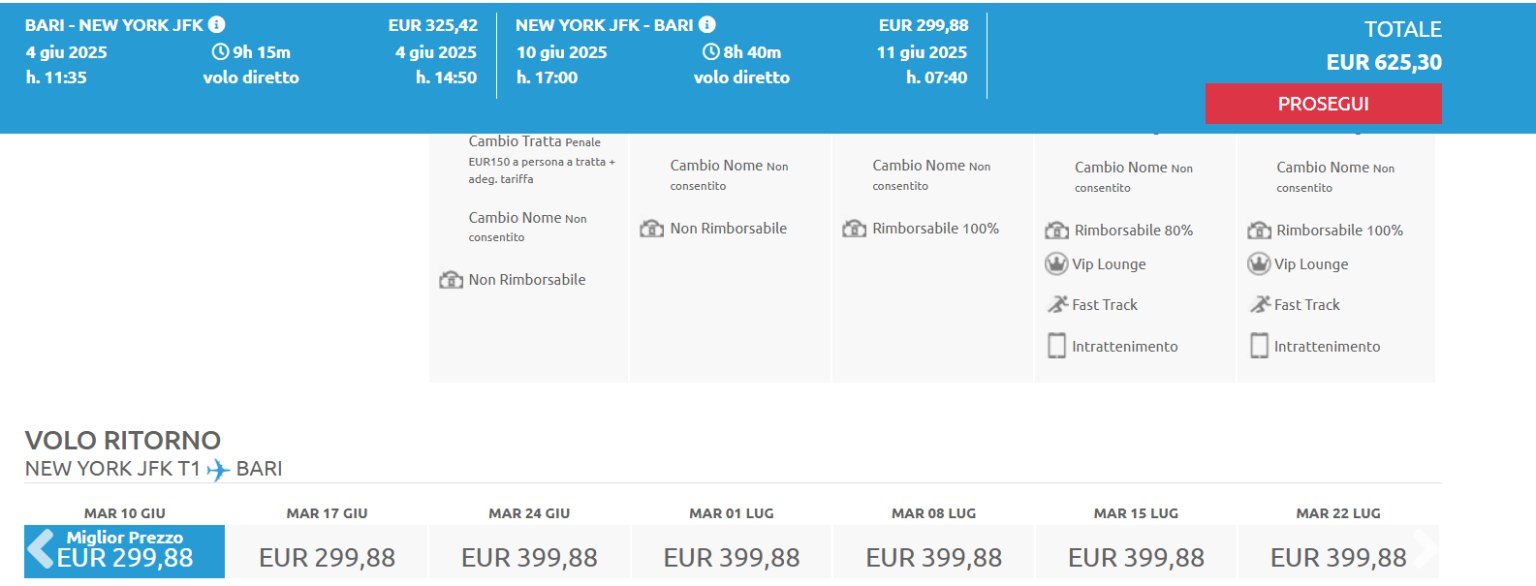Show previous return dates with left chevron

tap(41, 550)
